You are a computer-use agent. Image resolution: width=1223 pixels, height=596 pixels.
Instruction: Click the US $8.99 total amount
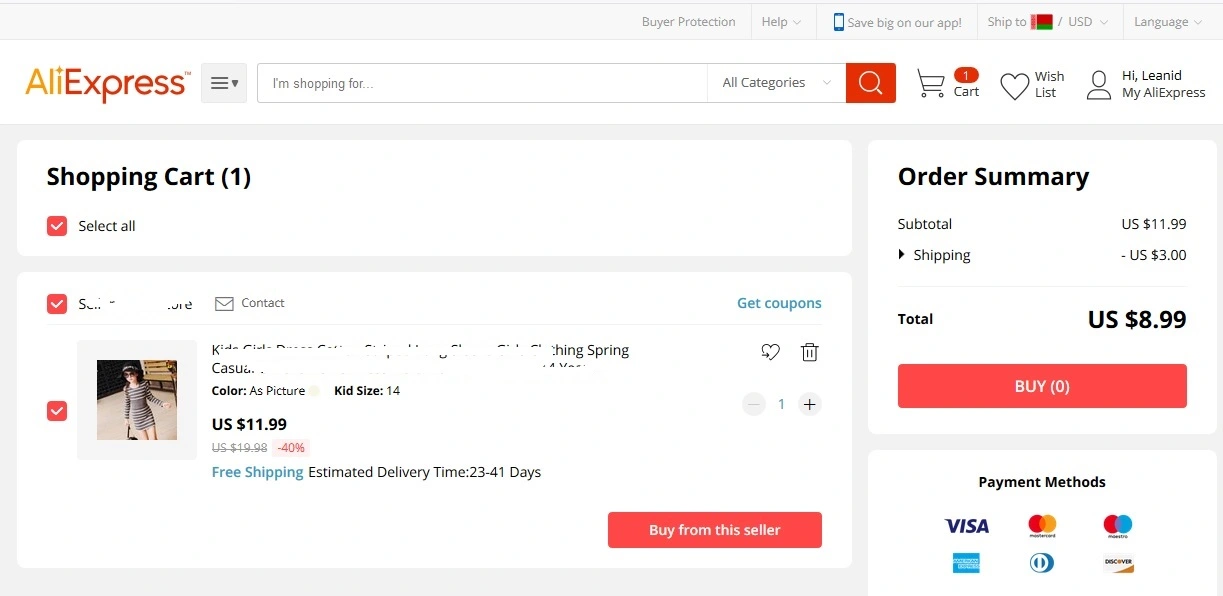click(x=1137, y=319)
